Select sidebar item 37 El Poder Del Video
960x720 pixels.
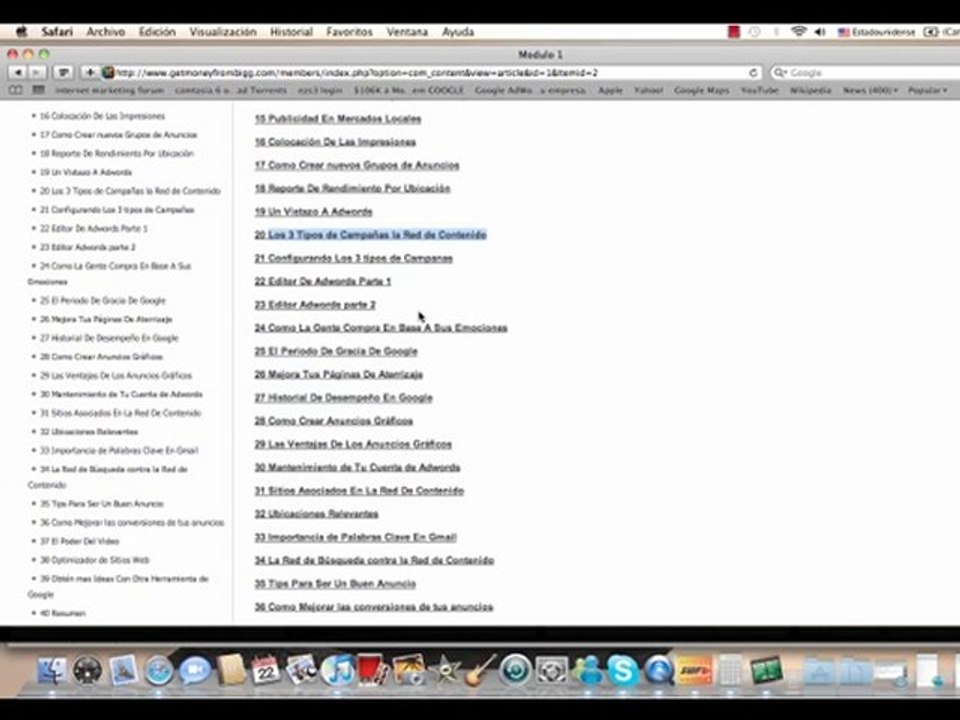[80, 541]
